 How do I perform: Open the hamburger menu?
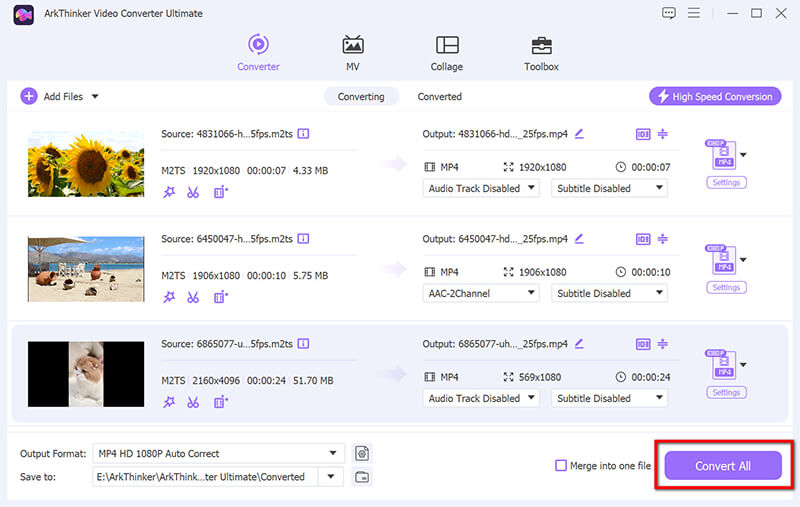point(693,13)
